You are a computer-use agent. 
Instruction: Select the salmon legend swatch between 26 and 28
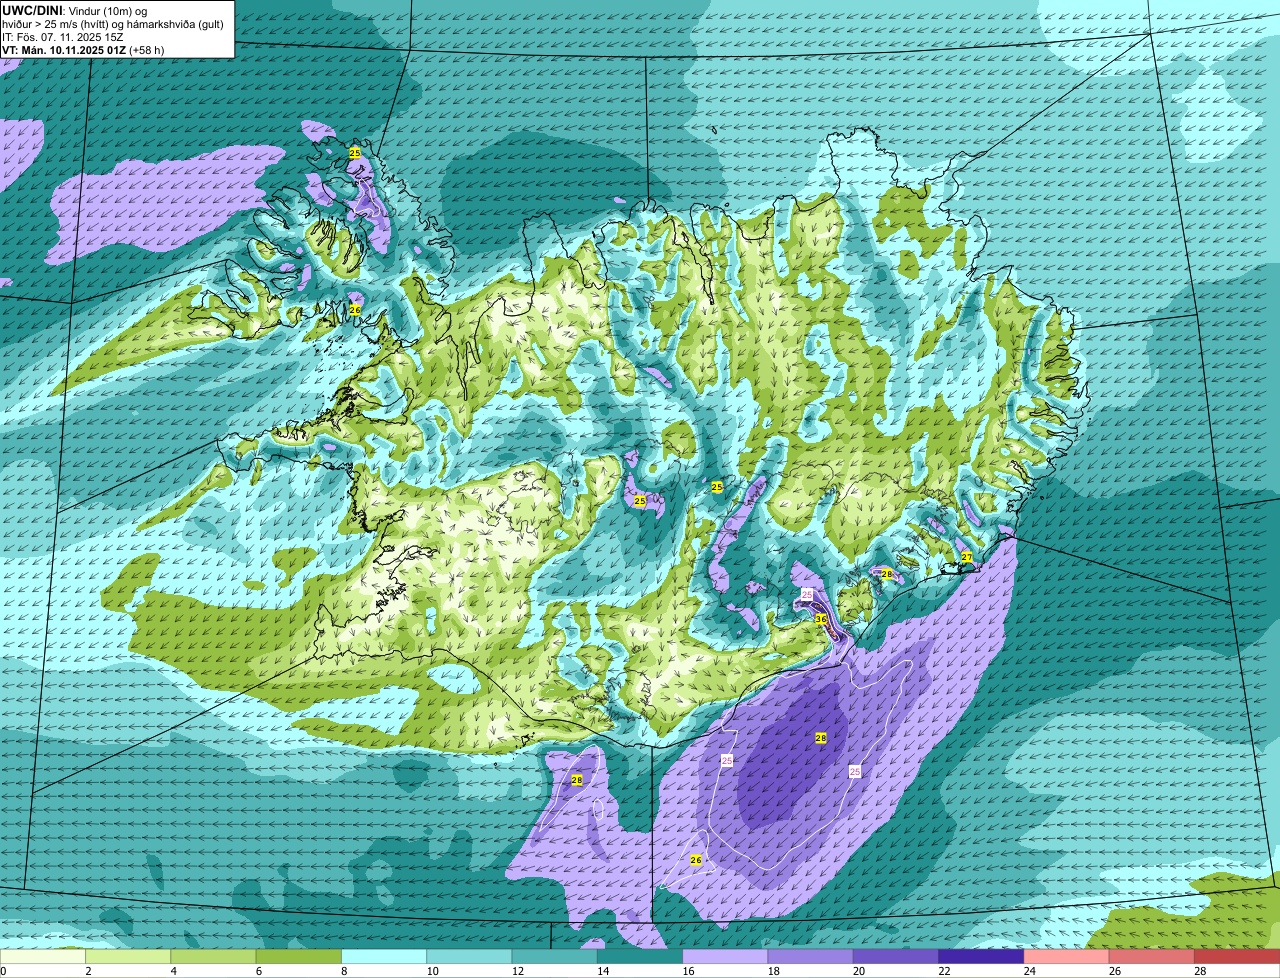click(x=1152, y=957)
